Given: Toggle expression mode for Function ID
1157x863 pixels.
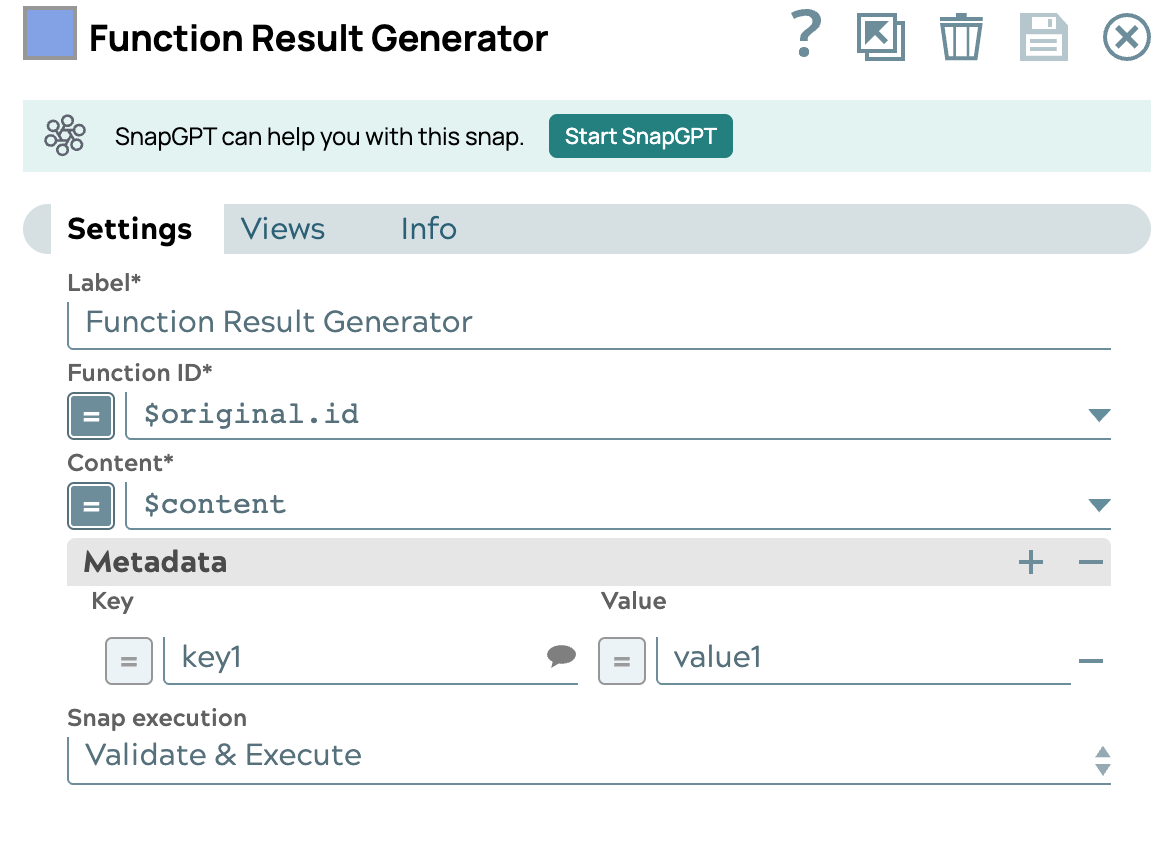Looking at the screenshot, I should coord(90,416).
